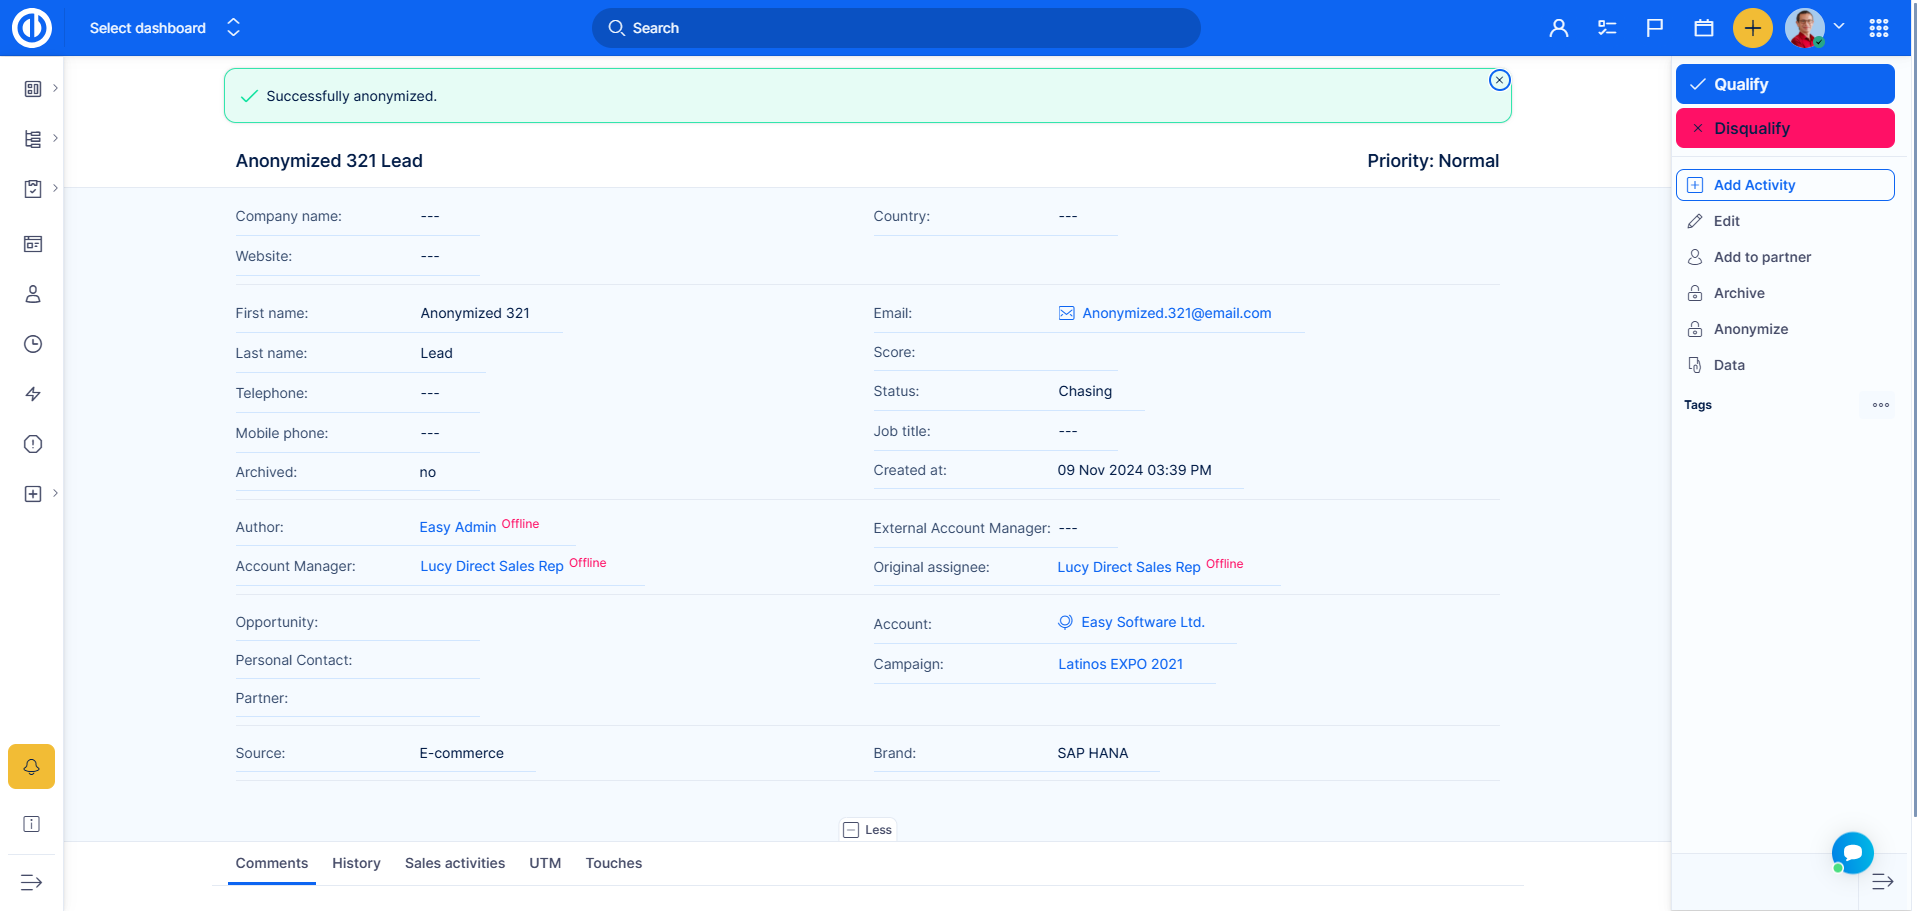
Task: Click the clock icon in left sidebar
Action: [x=33, y=344]
